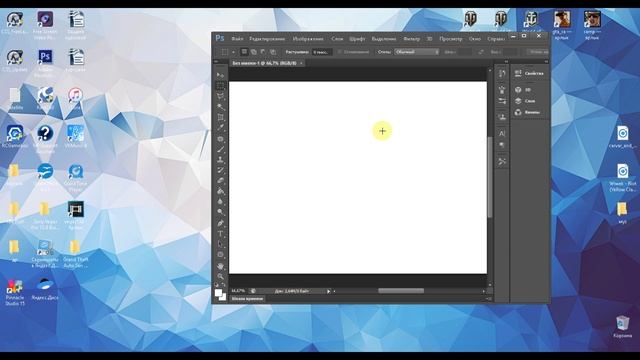Expand the Свойства panel dock arrows
The width and height of the screenshot is (640, 360).
546,62
